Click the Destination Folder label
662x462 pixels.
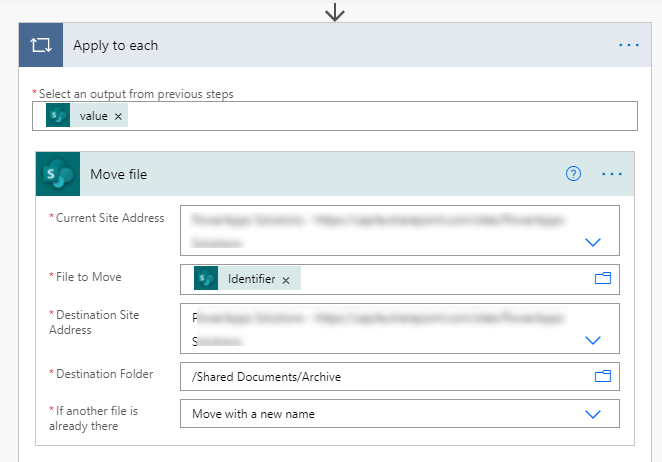click(104, 374)
